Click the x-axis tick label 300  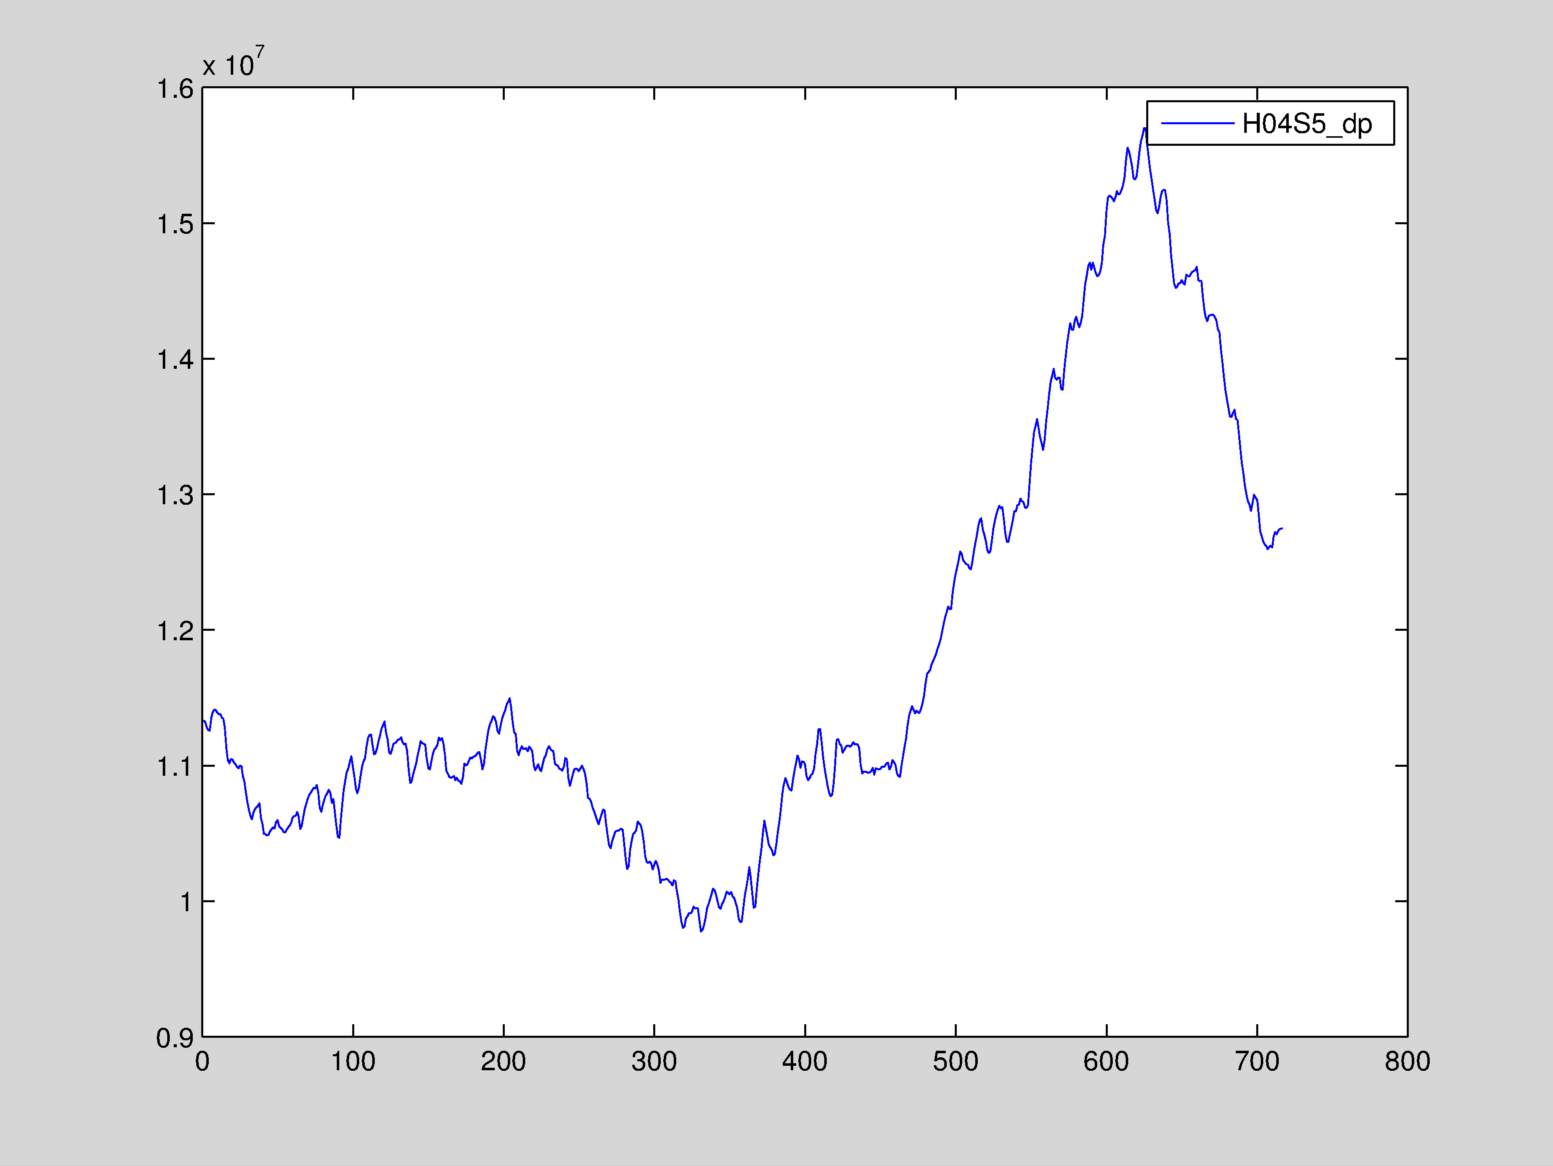654,1062
